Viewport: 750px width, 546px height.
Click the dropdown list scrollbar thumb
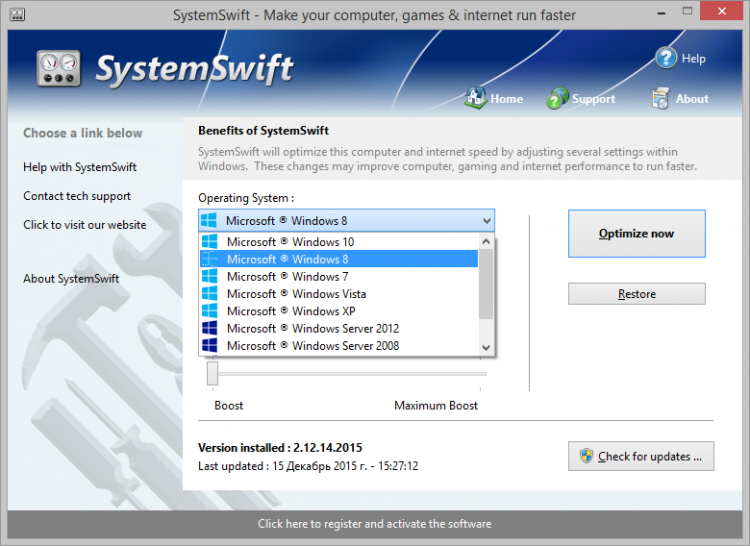coord(486,284)
